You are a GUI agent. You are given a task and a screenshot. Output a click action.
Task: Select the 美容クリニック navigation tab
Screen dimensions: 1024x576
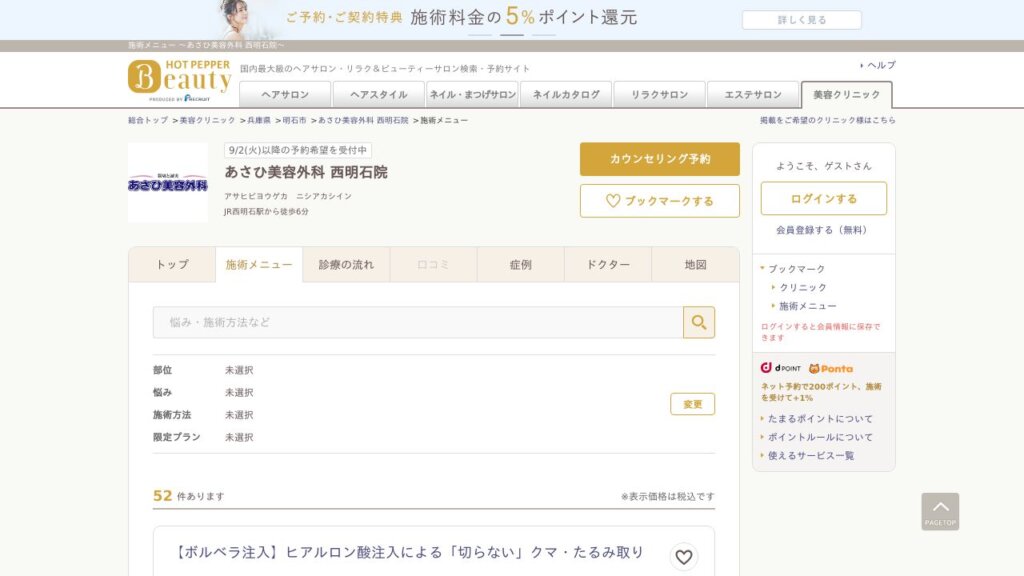coord(848,95)
